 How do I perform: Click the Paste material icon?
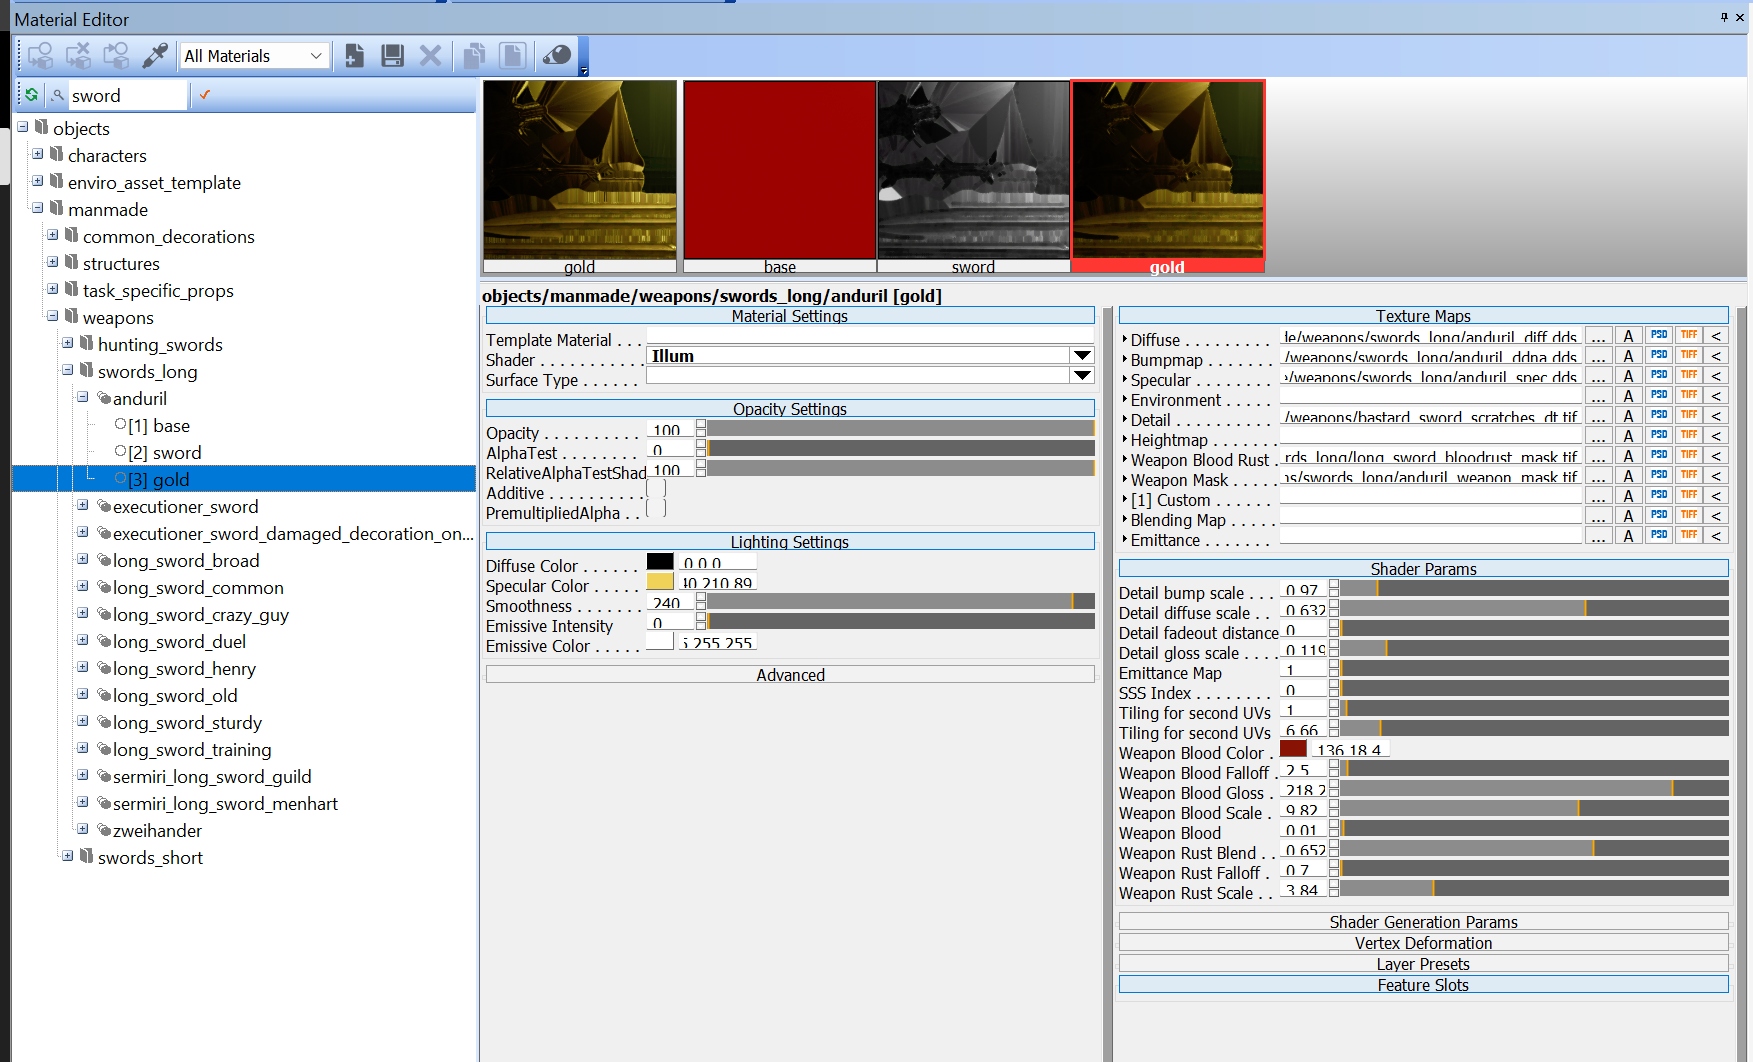click(512, 56)
